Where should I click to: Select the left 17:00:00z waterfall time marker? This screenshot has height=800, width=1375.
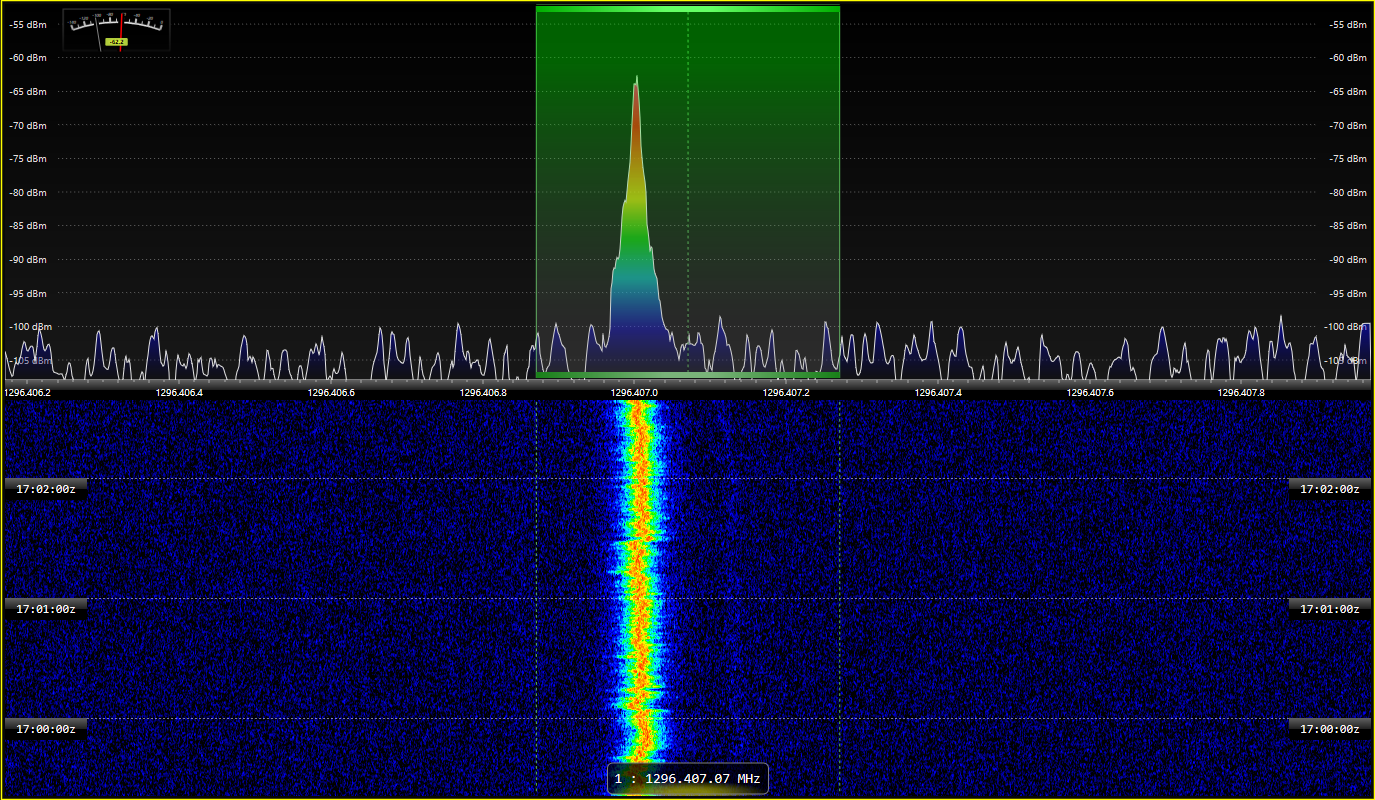pos(46,729)
